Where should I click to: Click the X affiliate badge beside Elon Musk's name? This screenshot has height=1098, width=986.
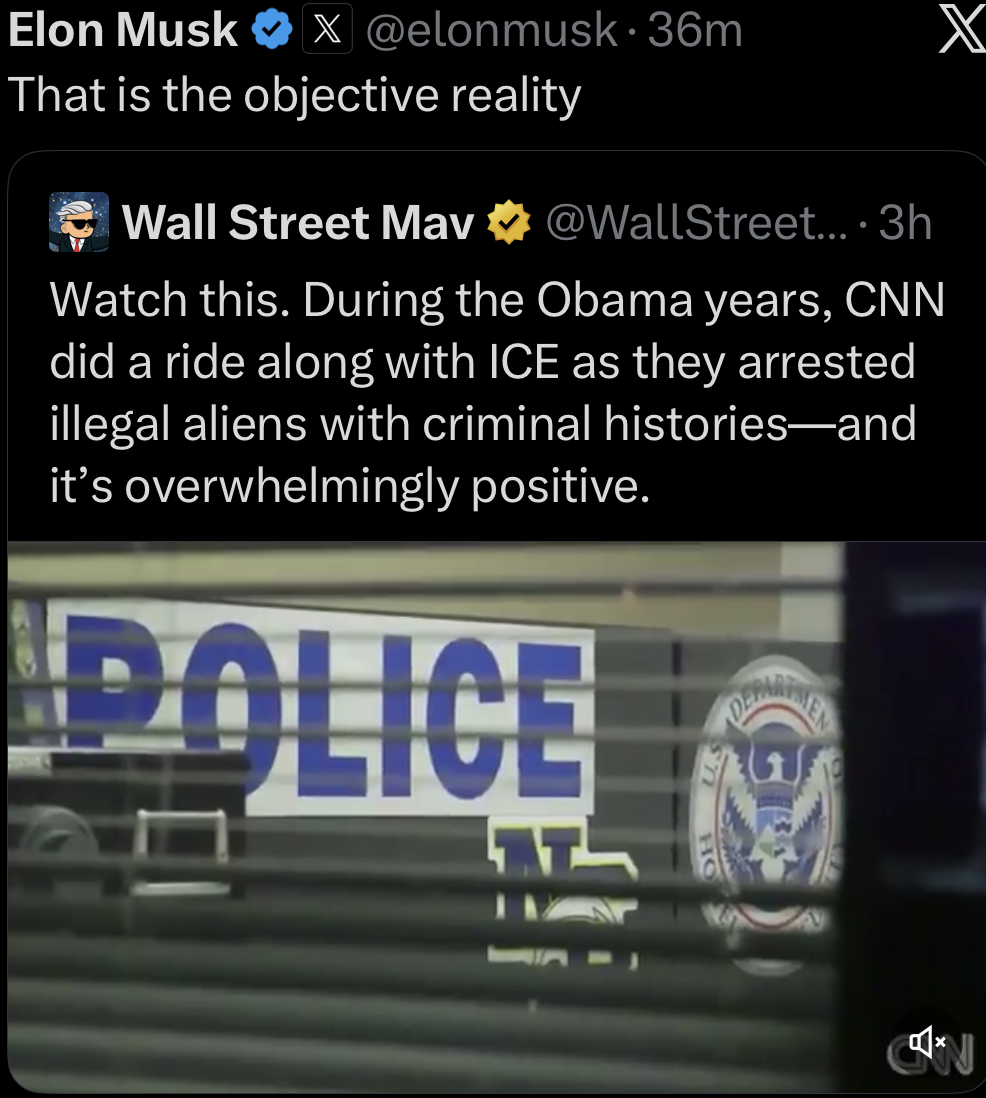coord(327,29)
